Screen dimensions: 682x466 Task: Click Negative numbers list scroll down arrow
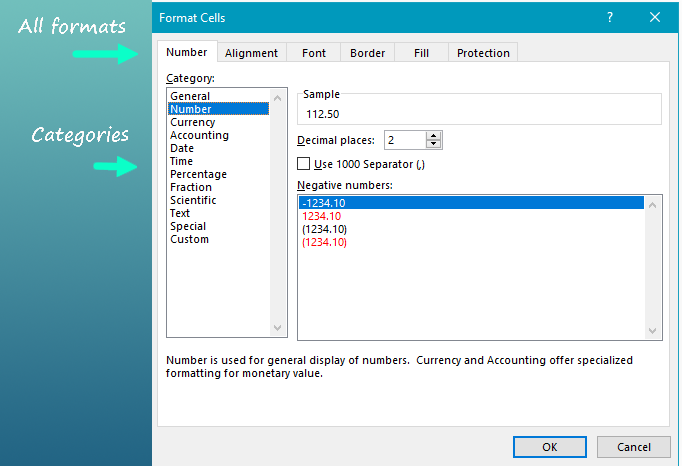point(652,330)
